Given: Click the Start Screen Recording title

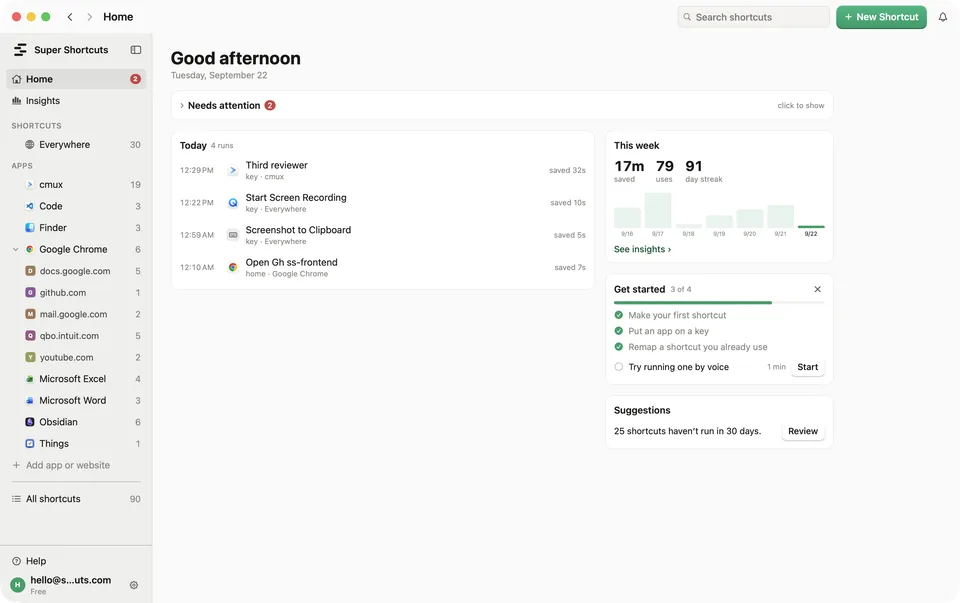Looking at the screenshot, I should click(x=296, y=198).
